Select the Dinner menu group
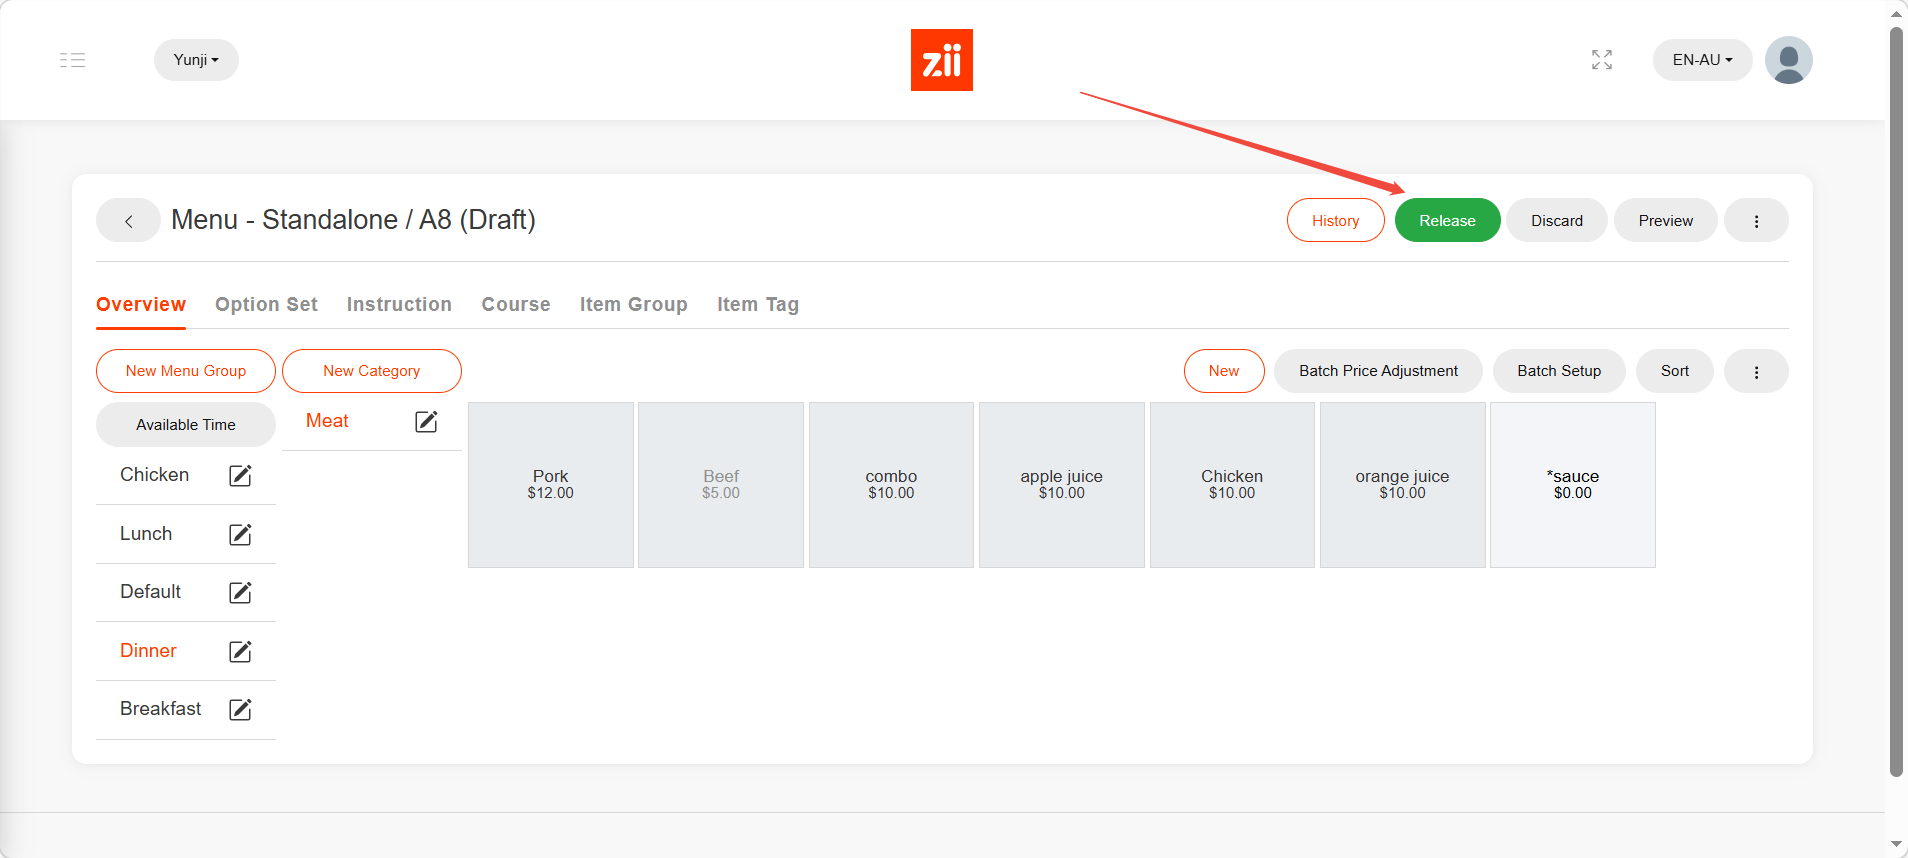The height and width of the screenshot is (858, 1908). coord(148,651)
